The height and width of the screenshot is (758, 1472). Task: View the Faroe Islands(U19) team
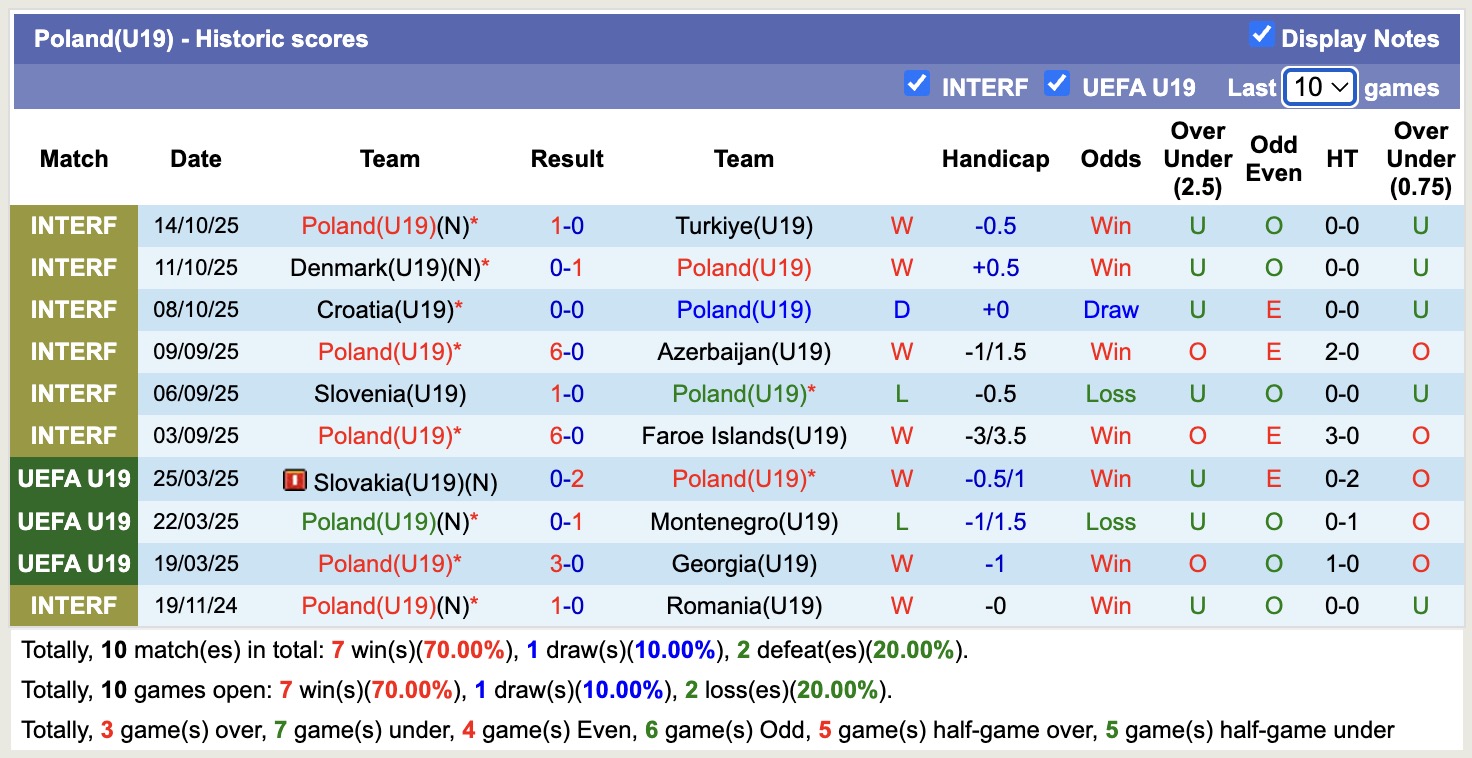[743, 436]
